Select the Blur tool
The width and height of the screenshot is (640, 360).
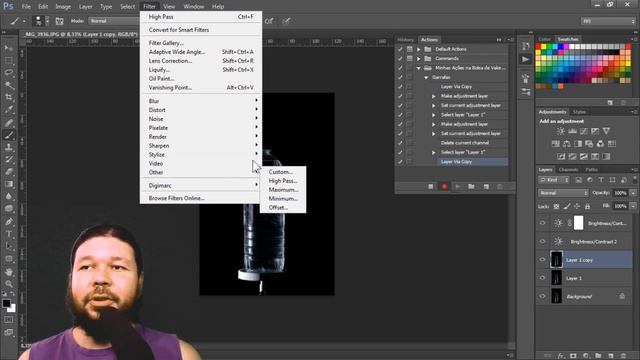pyautogui.click(x=9, y=196)
